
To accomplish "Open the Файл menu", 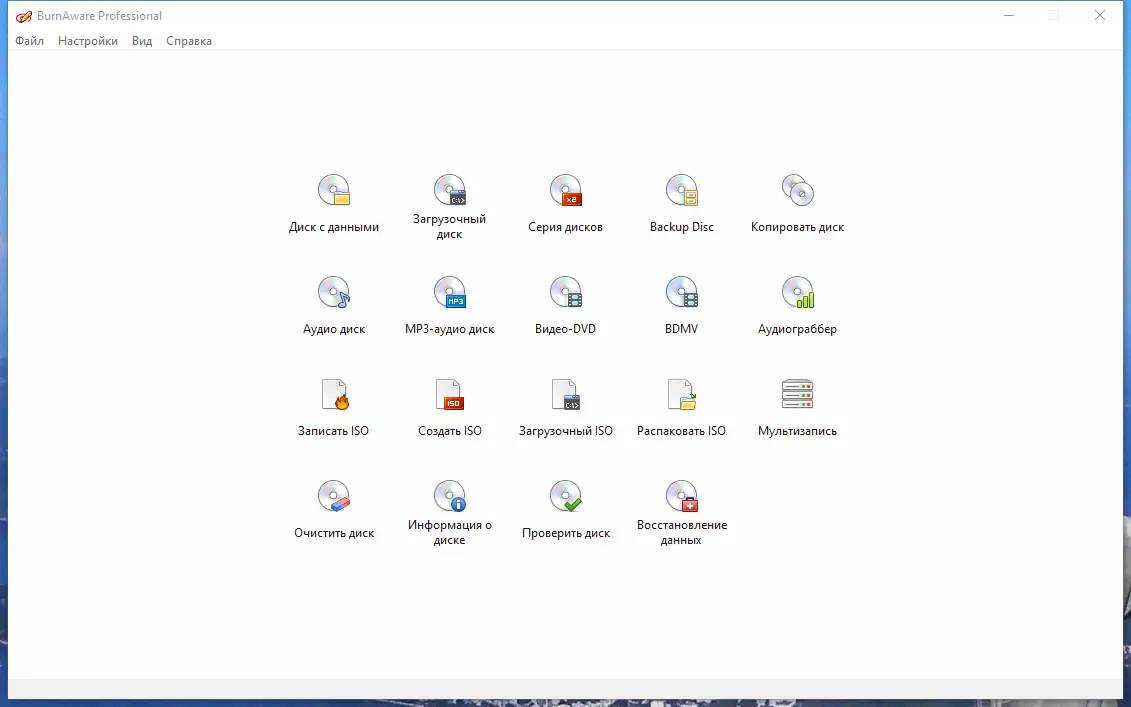I will coord(30,41).
